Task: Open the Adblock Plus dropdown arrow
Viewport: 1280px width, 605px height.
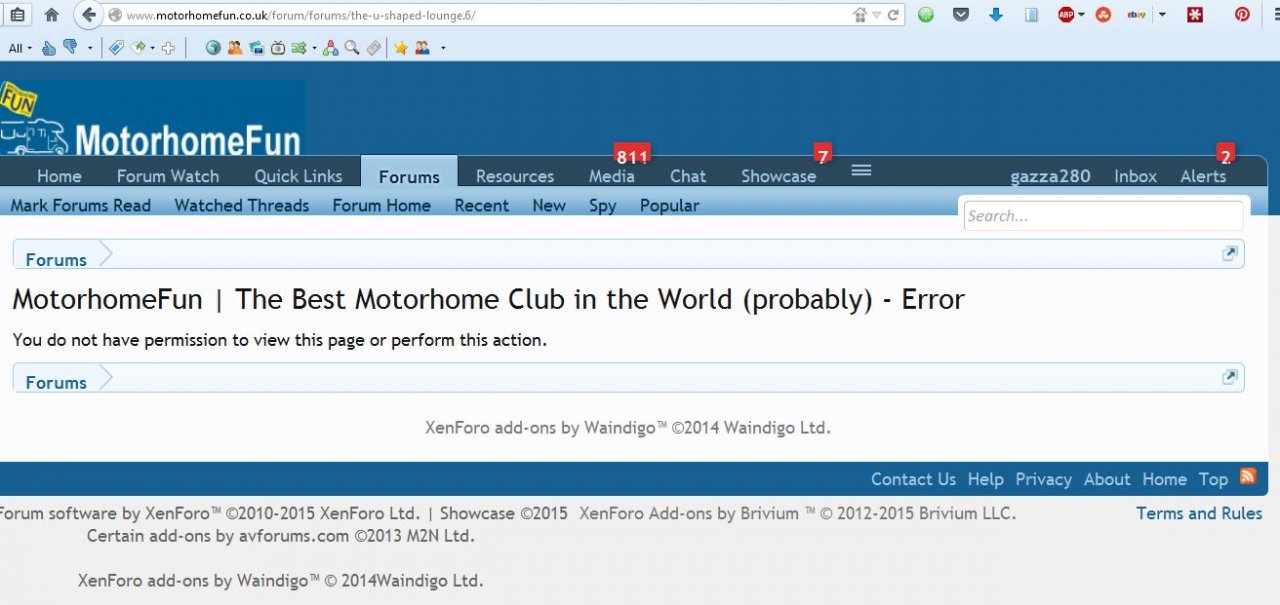Action: coord(1082,15)
